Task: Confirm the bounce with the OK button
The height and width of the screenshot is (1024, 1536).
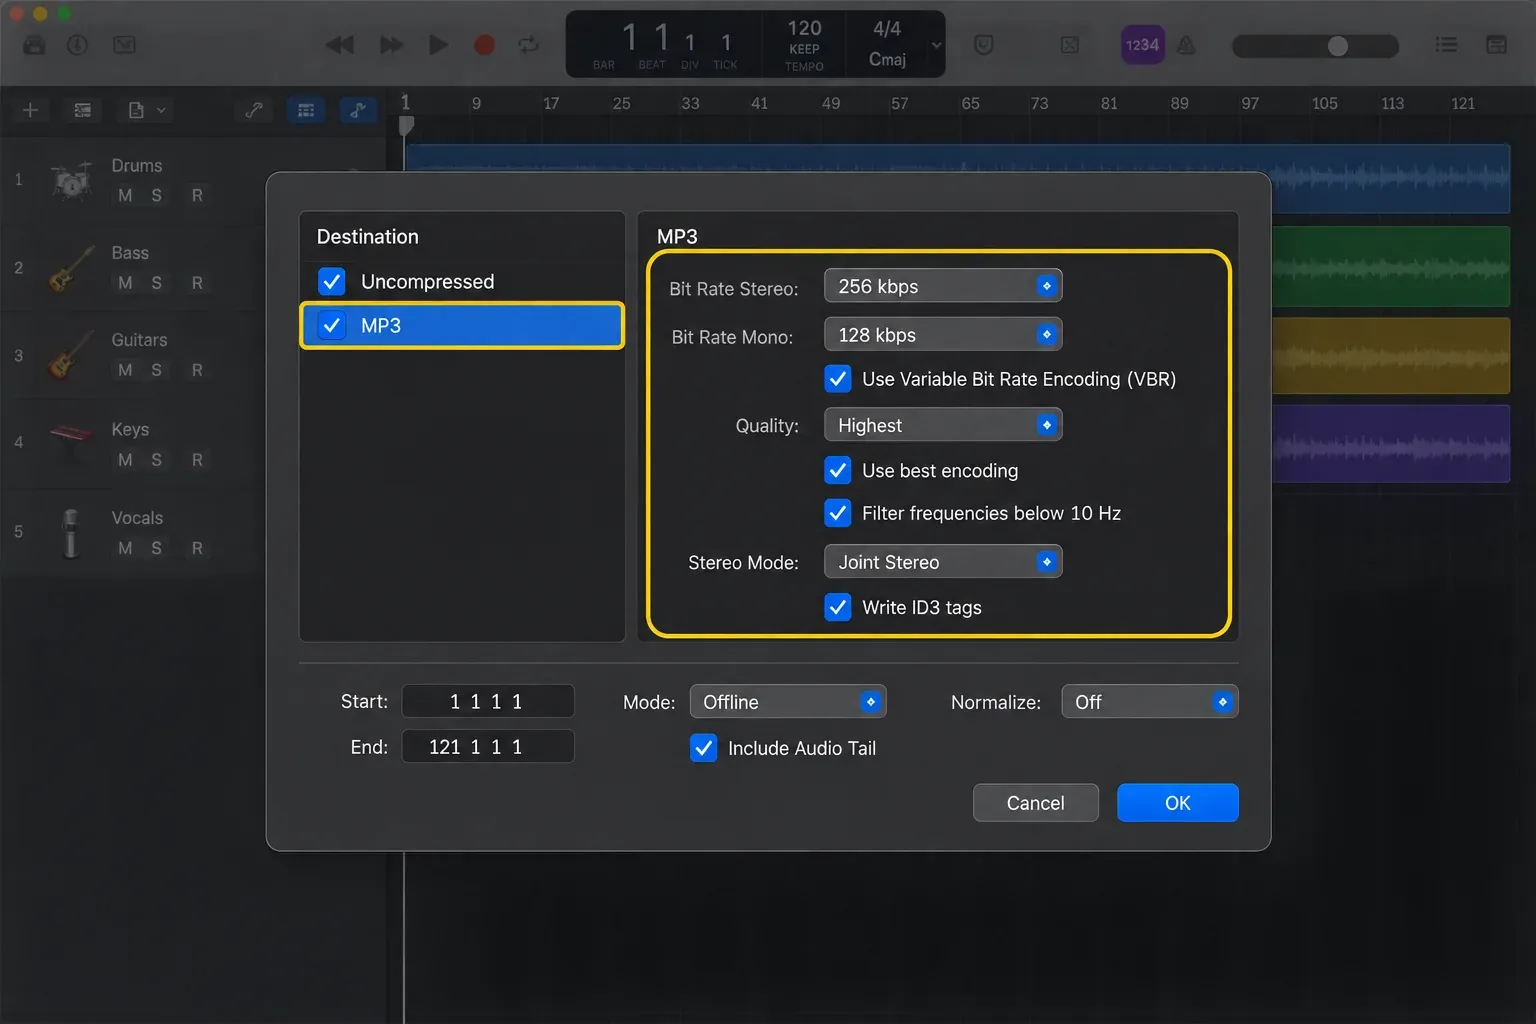Action: point(1178,803)
